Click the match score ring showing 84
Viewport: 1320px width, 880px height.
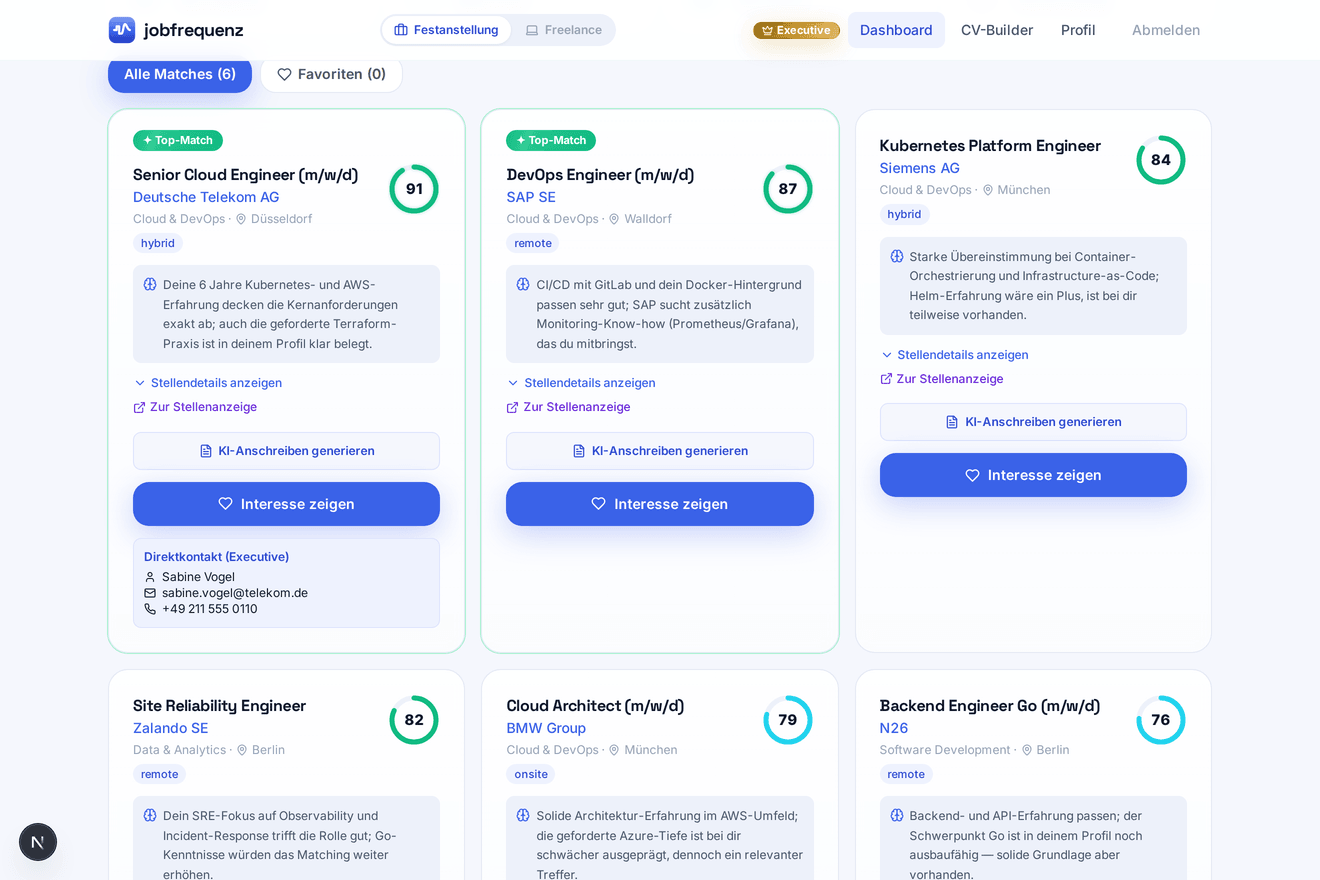pyautogui.click(x=1161, y=160)
